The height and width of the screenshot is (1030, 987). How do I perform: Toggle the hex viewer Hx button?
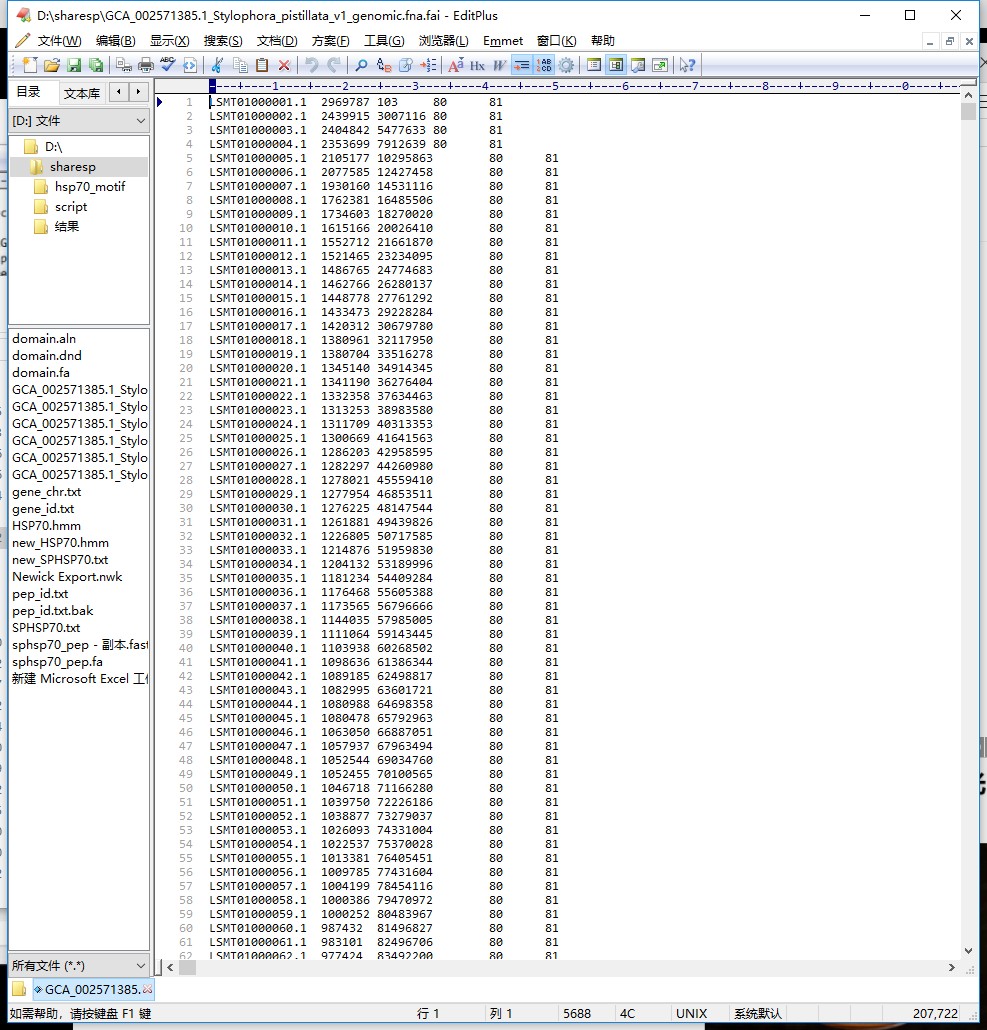(x=477, y=66)
